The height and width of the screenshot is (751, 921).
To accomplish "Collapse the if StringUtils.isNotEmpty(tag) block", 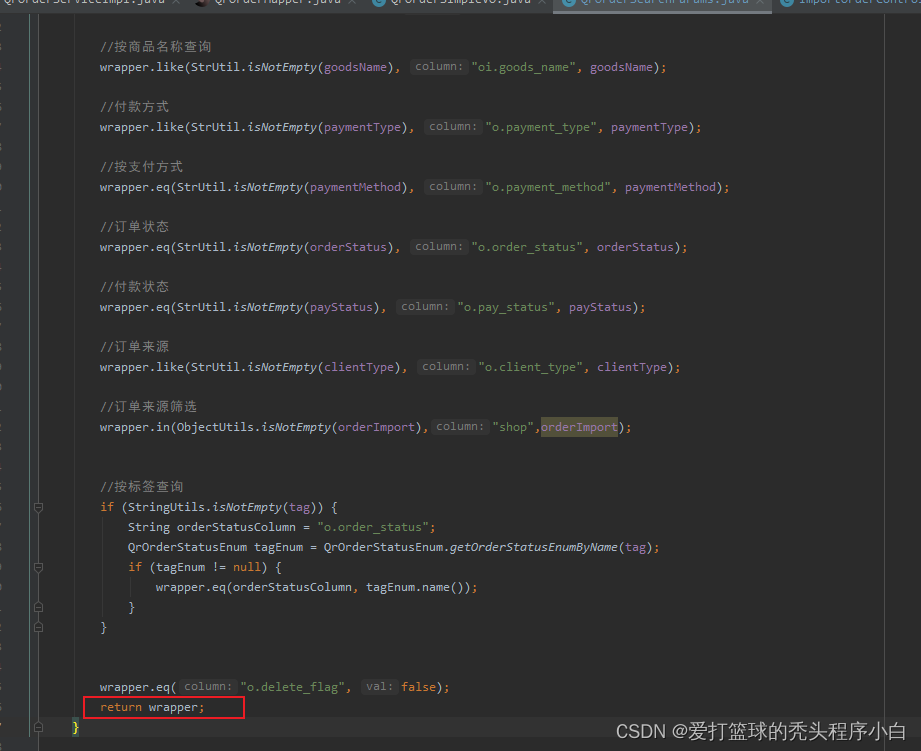I will point(38,507).
